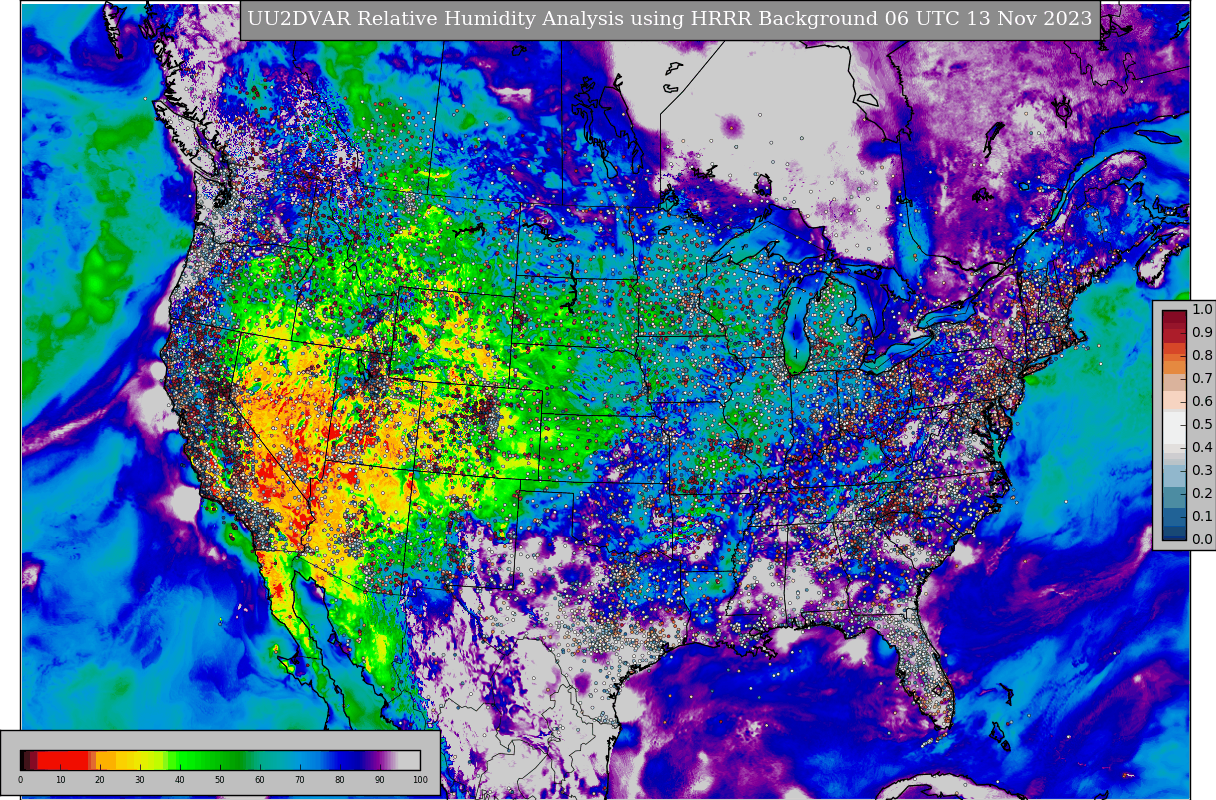Pick the bright red segment of humidity colorbar
Screen dimensions: 1216x800
(62, 760)
